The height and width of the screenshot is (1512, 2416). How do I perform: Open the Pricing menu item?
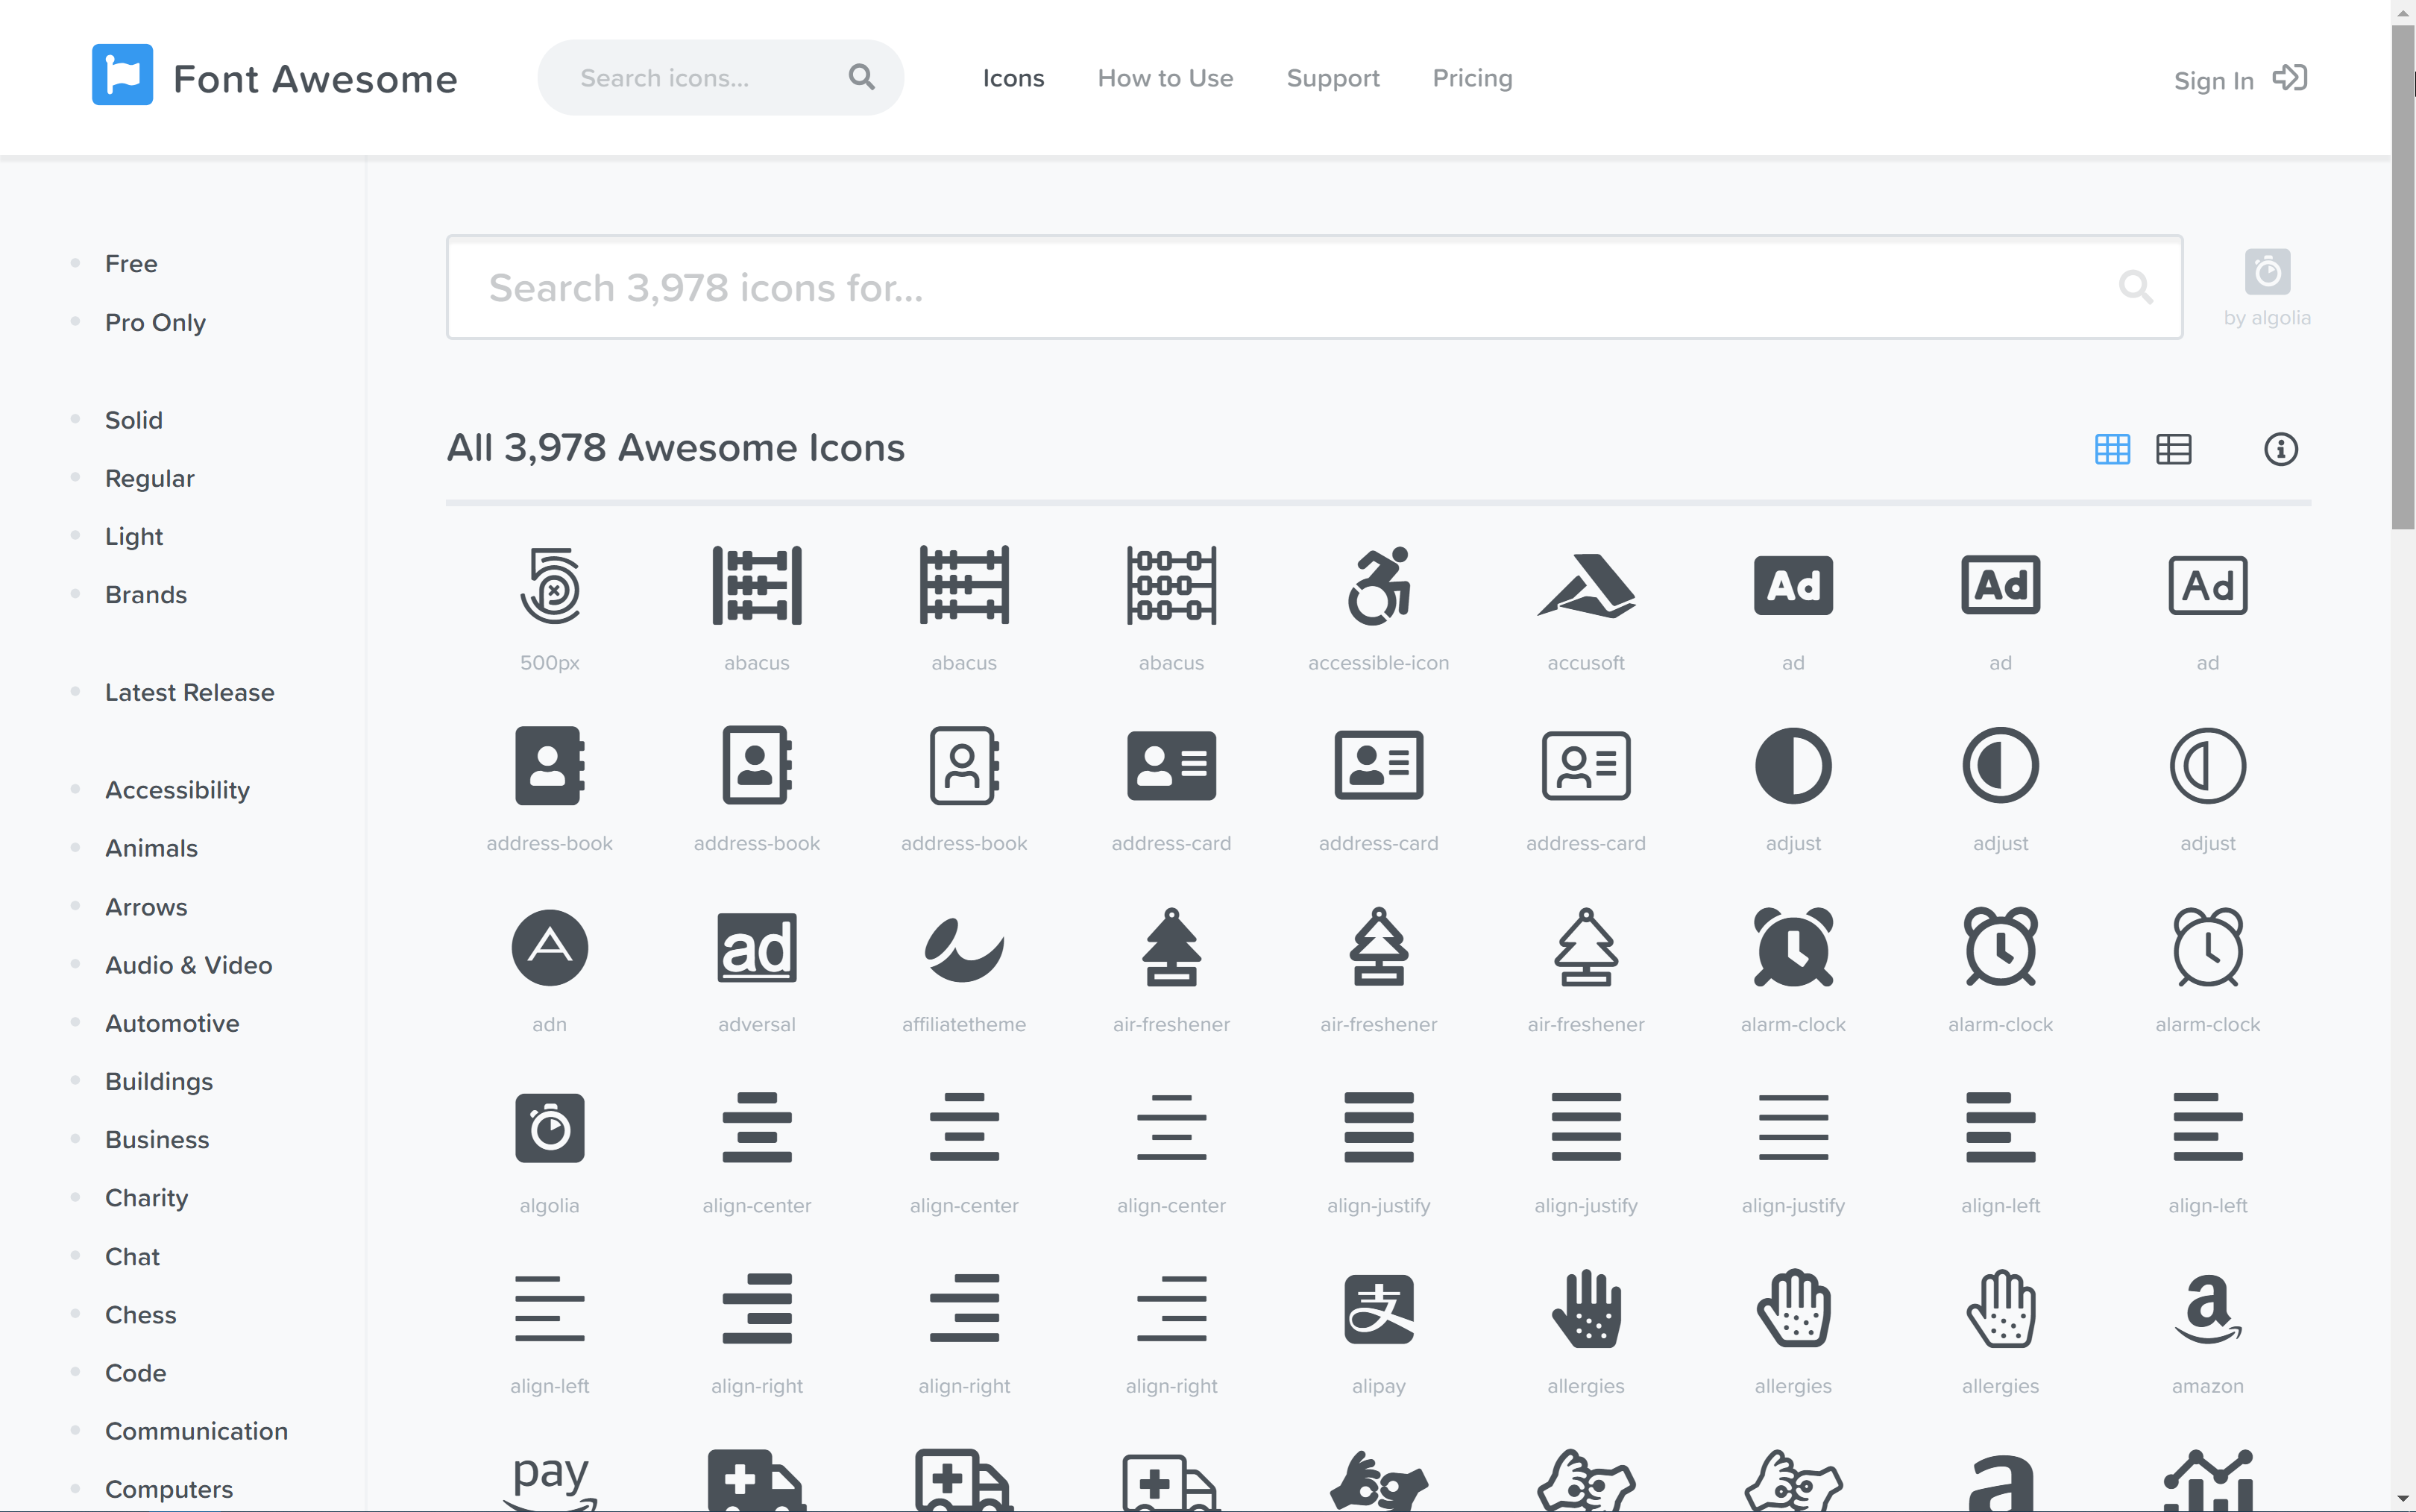coord(1470,77)
